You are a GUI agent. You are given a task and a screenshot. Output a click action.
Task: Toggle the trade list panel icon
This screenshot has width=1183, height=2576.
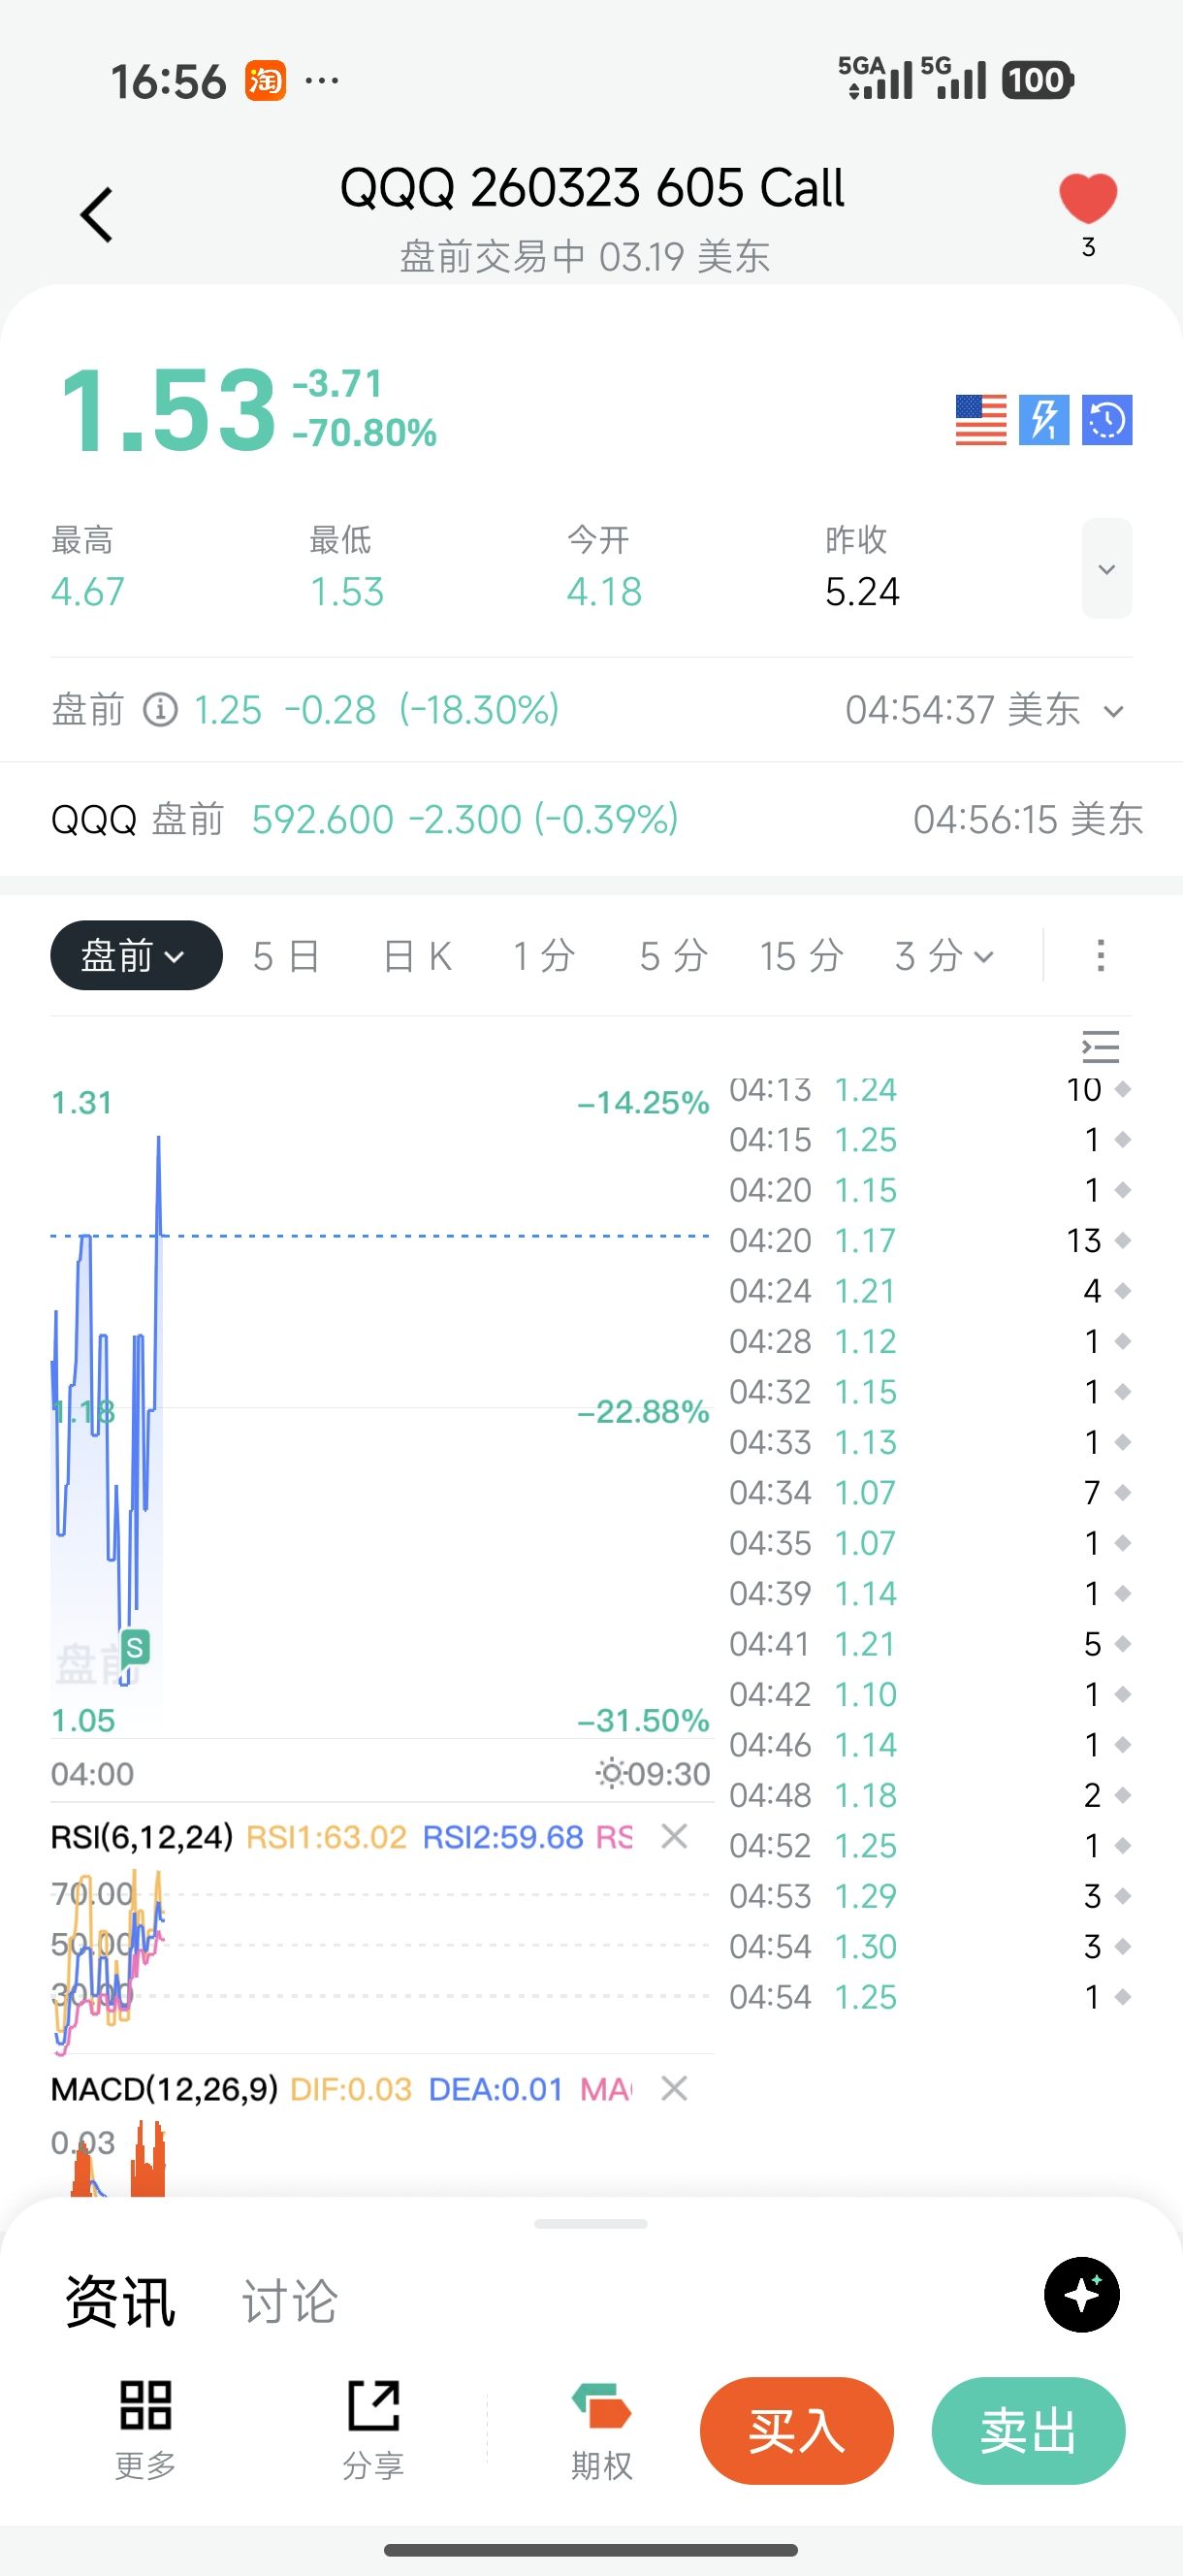[1100, 1046]
